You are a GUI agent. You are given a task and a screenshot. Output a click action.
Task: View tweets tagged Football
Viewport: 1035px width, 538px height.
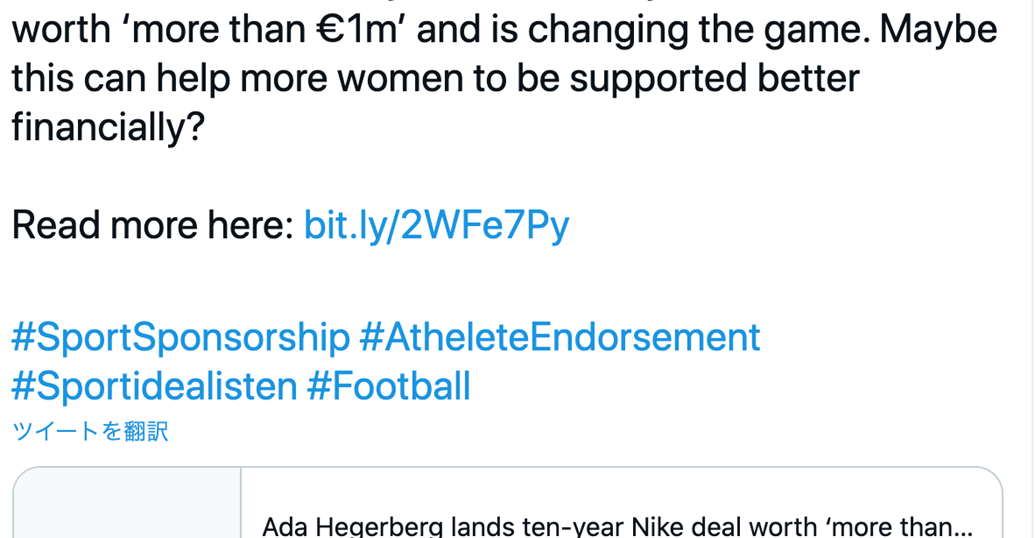click(x=389, y=386)
